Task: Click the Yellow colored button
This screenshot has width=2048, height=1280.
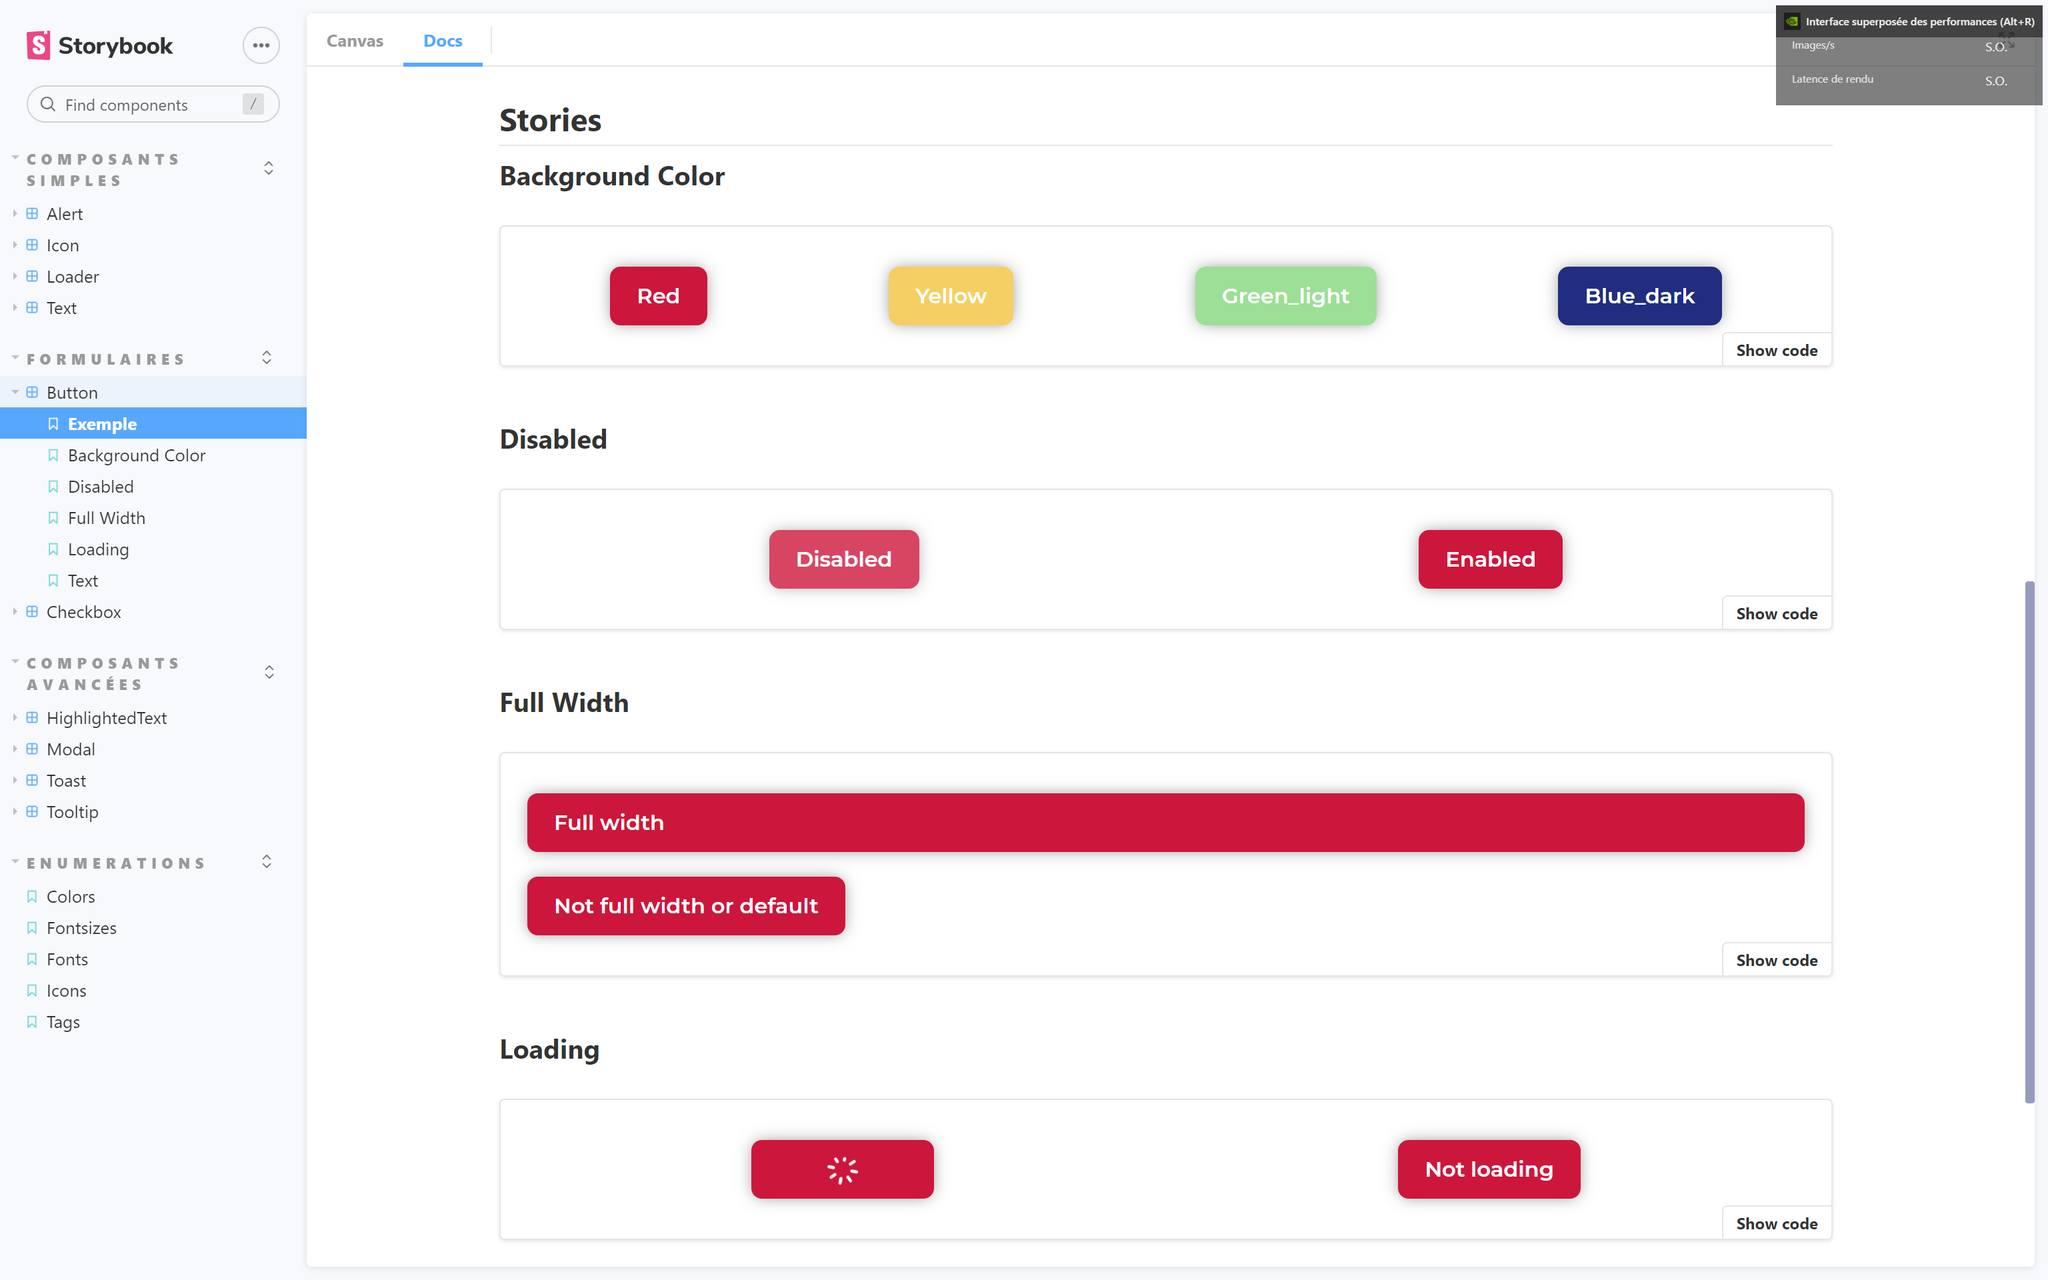Action: click(x=951, y=296)
